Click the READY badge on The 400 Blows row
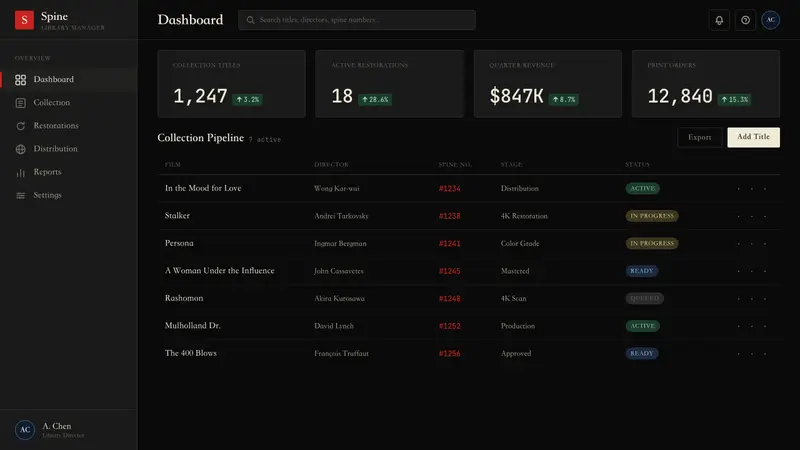Image resolution: width=800 pixels, height=450 pixels. pyautogui.click(x=642, y=354)
